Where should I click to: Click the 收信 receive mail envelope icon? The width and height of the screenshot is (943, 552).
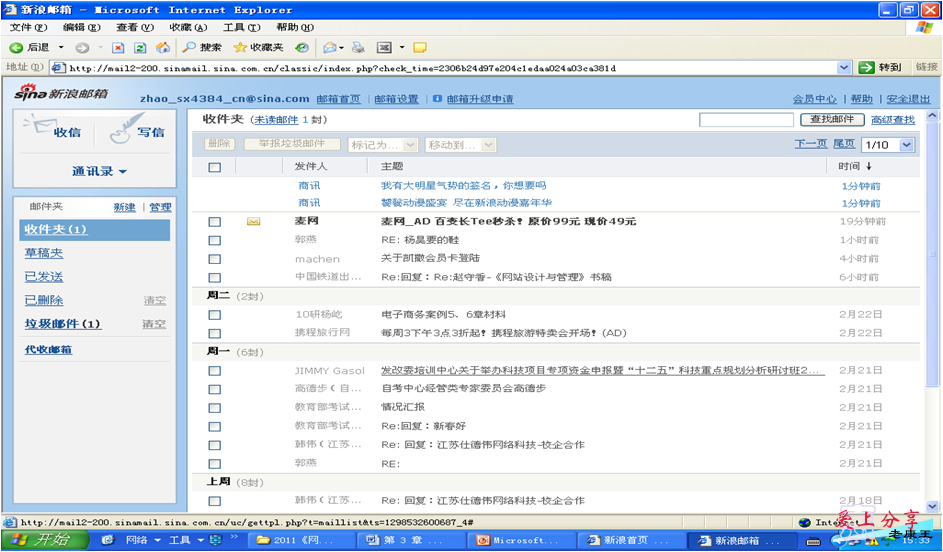pos(38,125)
